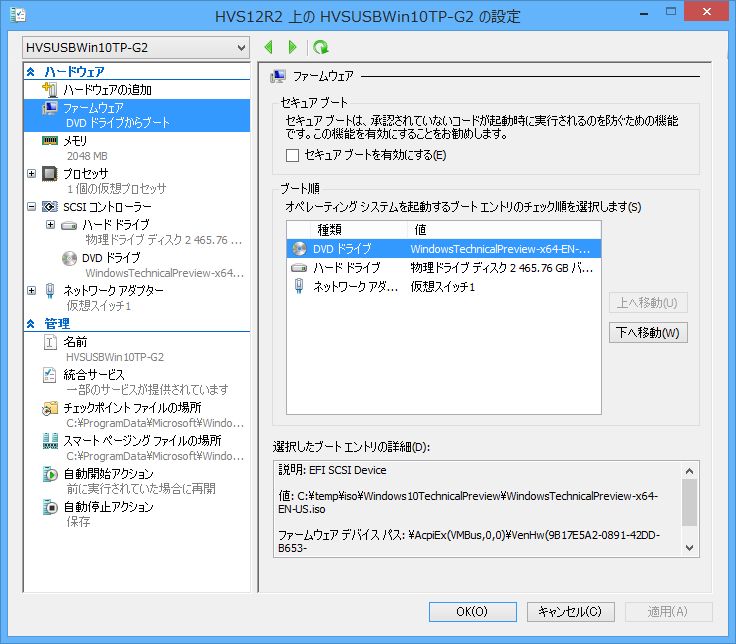Click the 説明: EFI SCSI Device text
The height and width of the screenshot is (644, 736).
point(332,470)
